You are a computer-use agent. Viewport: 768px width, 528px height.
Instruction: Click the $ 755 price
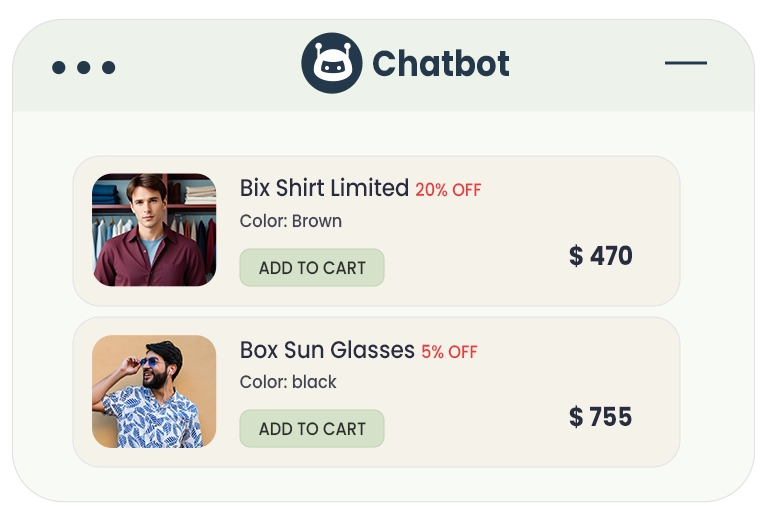pos(601,417)
